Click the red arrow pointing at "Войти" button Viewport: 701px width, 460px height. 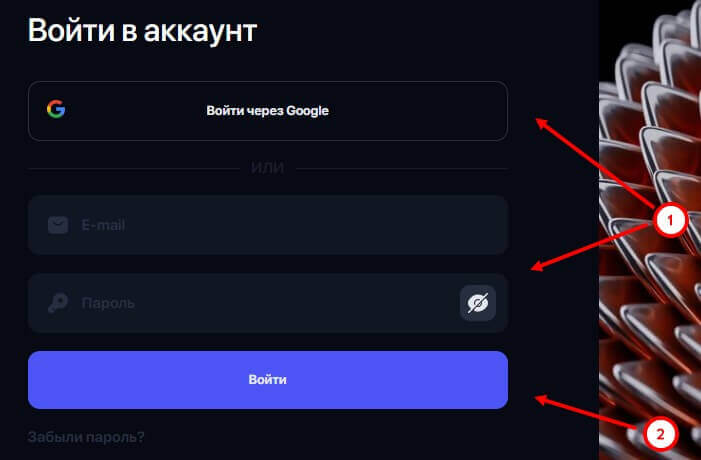tap(590, 415)
